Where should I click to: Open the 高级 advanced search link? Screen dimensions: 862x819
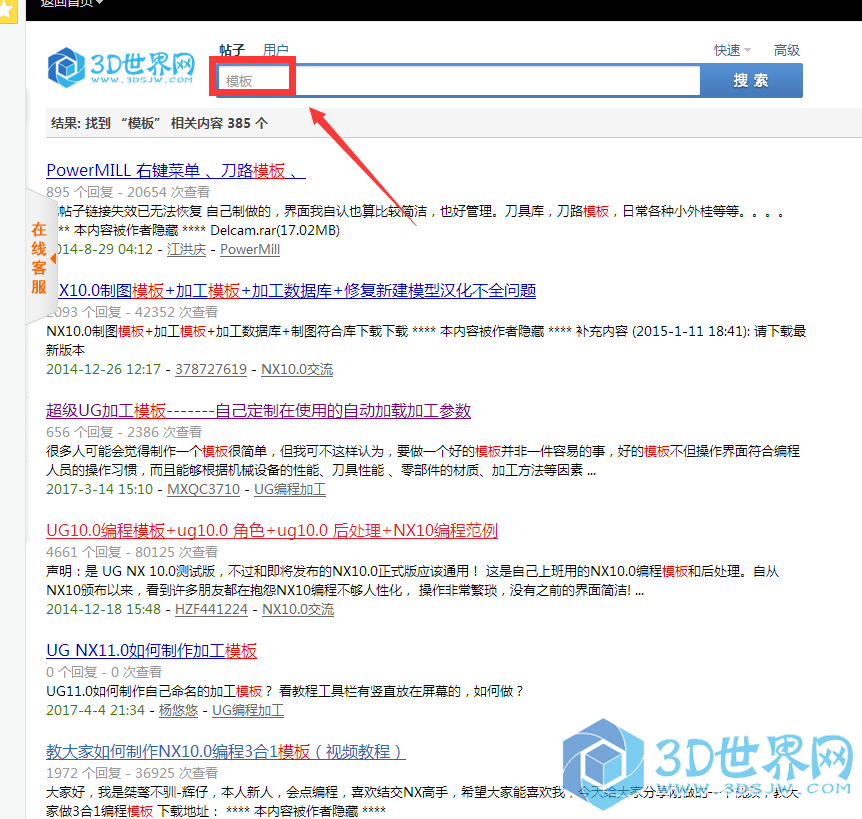coord(787,50)
